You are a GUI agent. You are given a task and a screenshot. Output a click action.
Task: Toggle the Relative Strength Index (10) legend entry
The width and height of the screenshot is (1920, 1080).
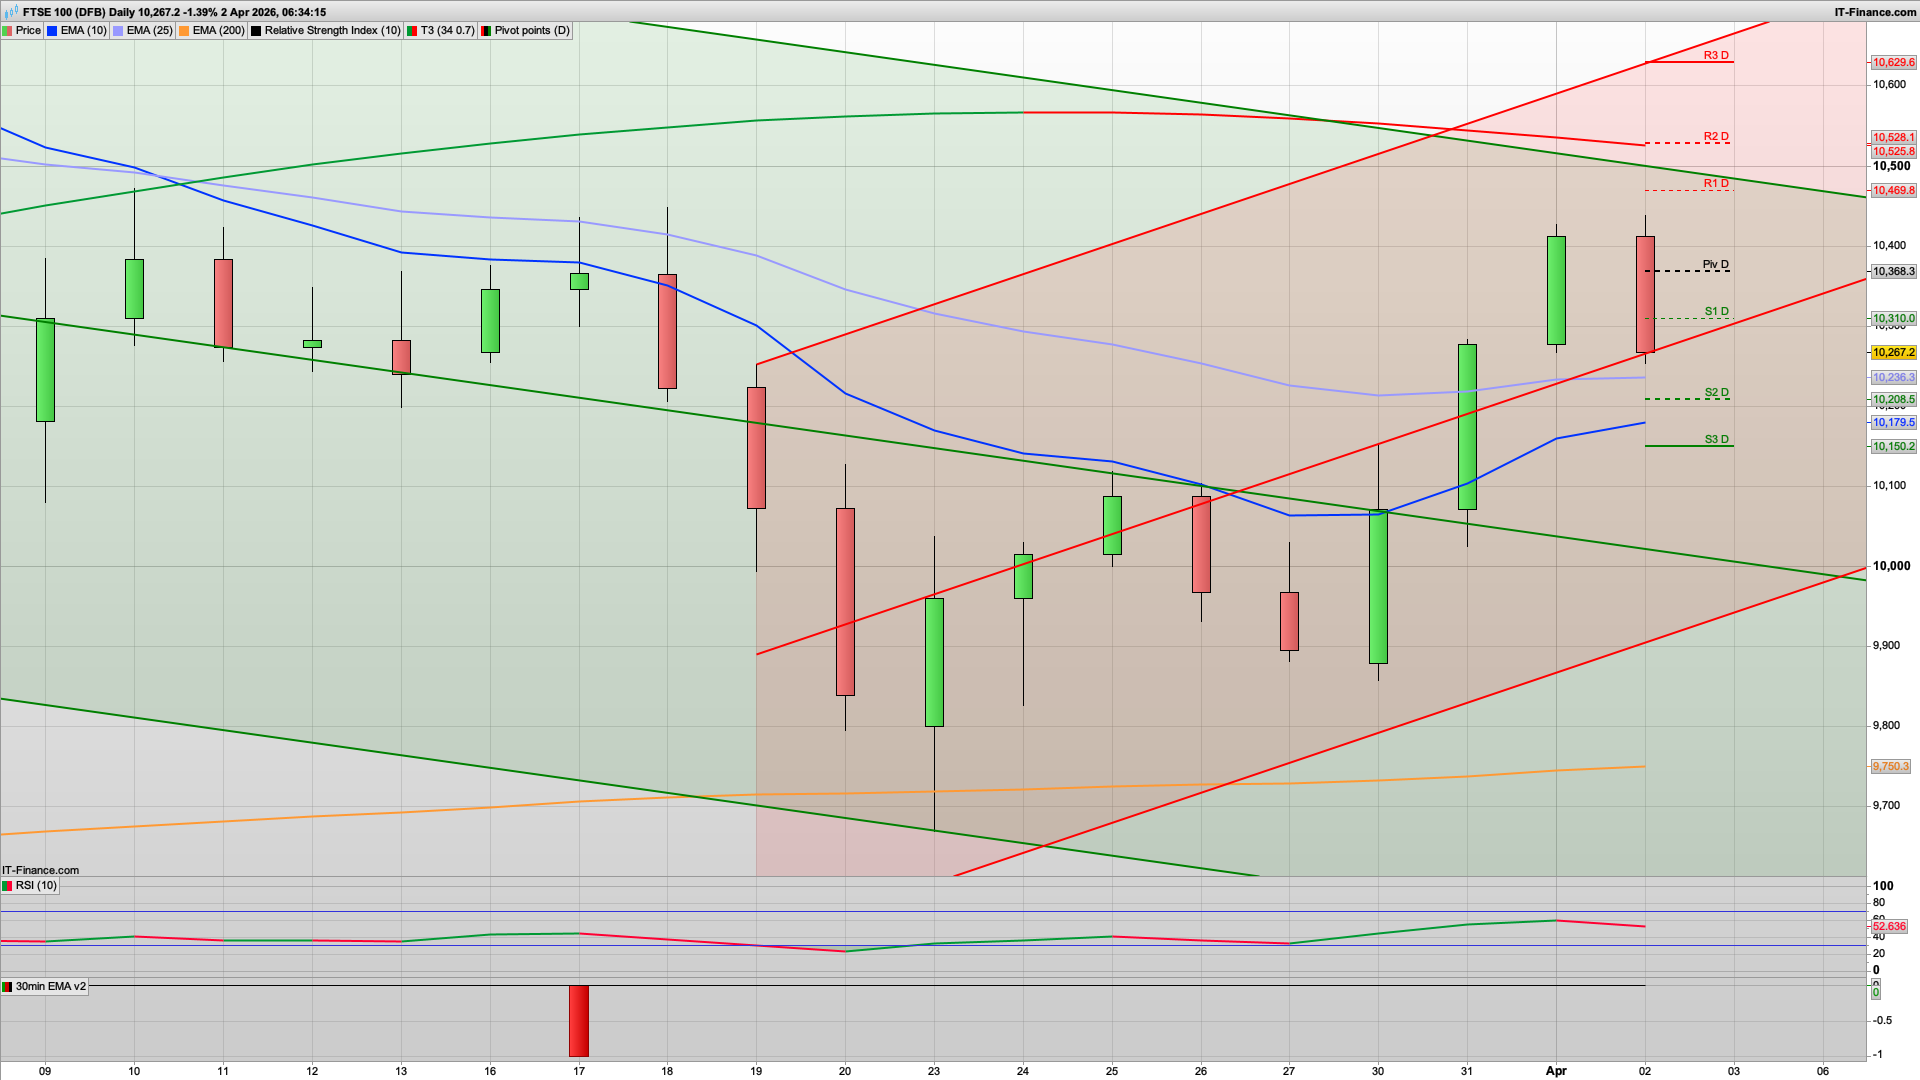coord(330,30)
